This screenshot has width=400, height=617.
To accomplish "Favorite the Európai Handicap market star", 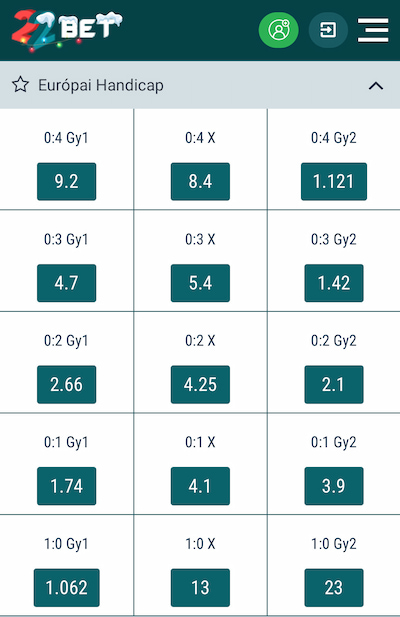I will [20, 85].
